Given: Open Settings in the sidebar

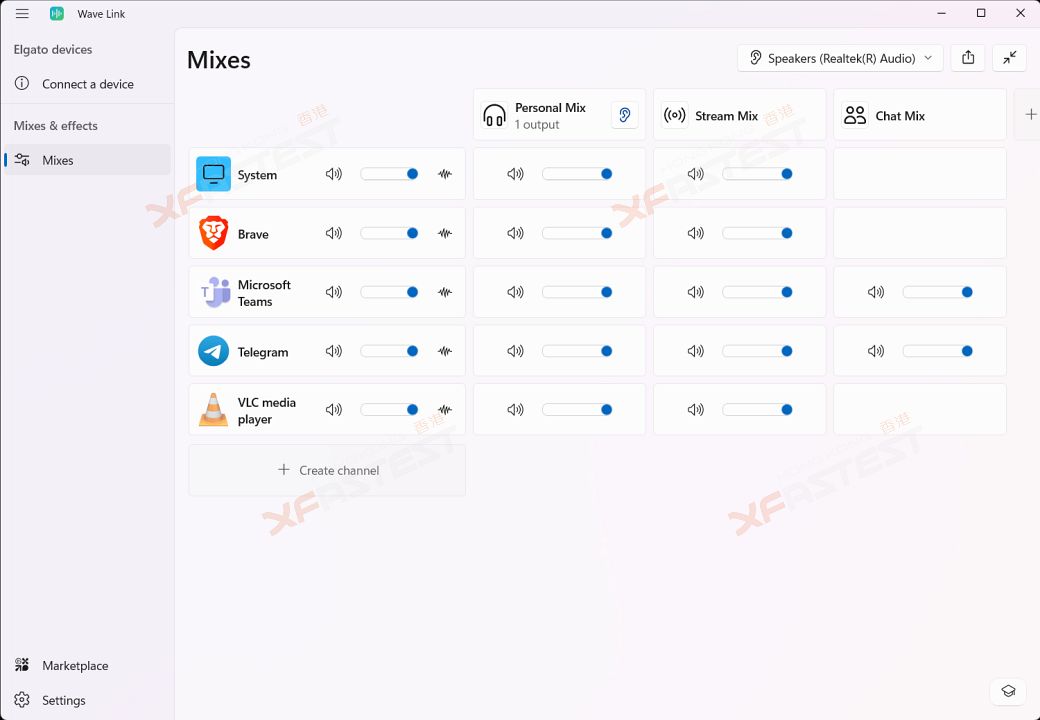Looking at the screenshot, I should (x=63, y=701).
